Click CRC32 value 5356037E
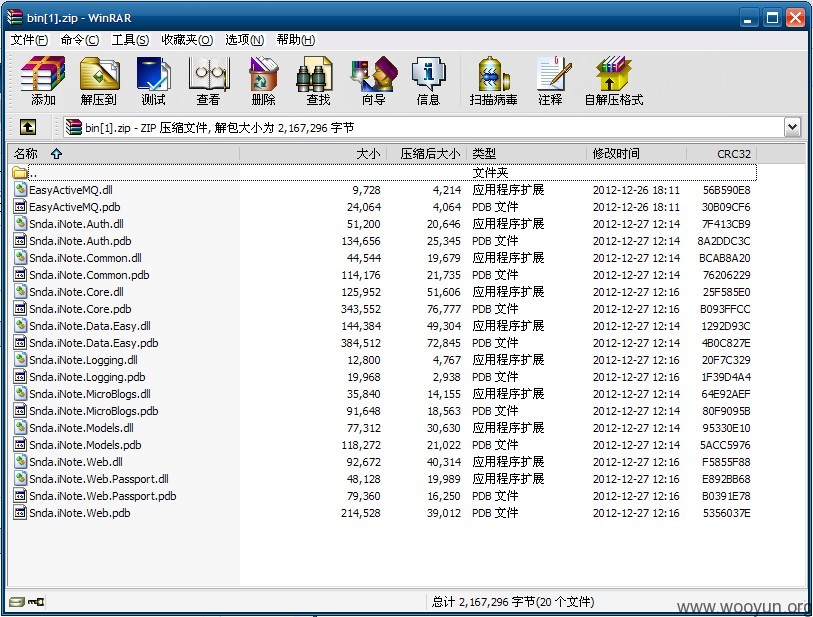 tap(726, 513)
